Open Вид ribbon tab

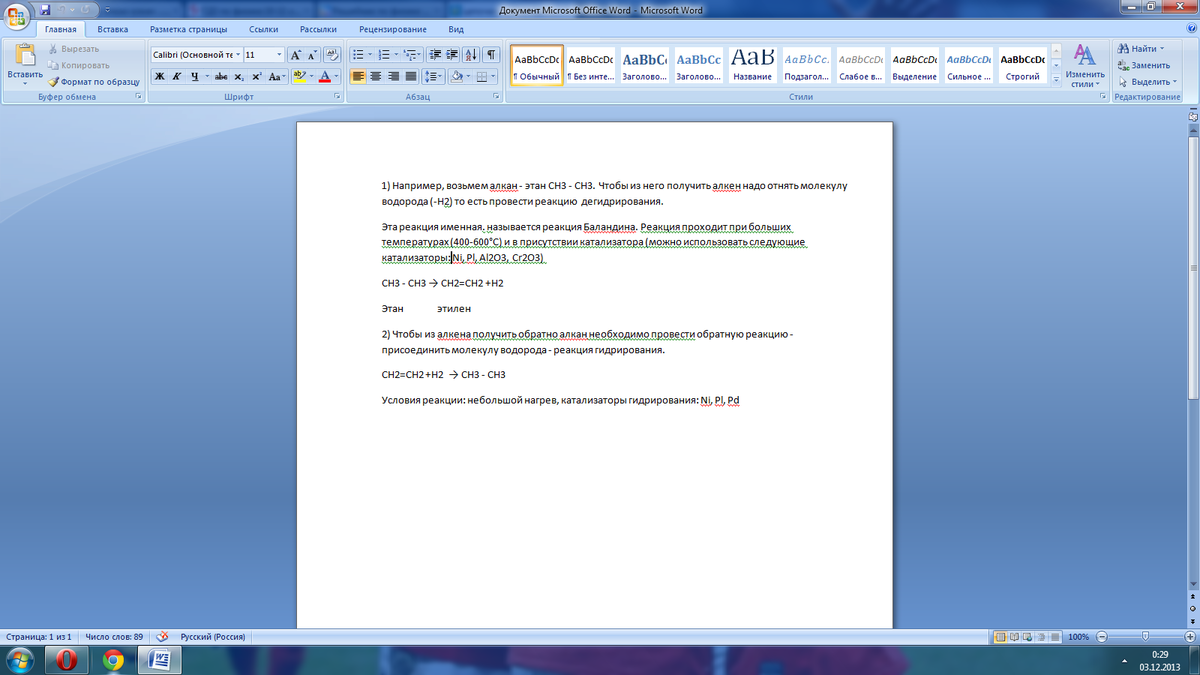[456, 30]
